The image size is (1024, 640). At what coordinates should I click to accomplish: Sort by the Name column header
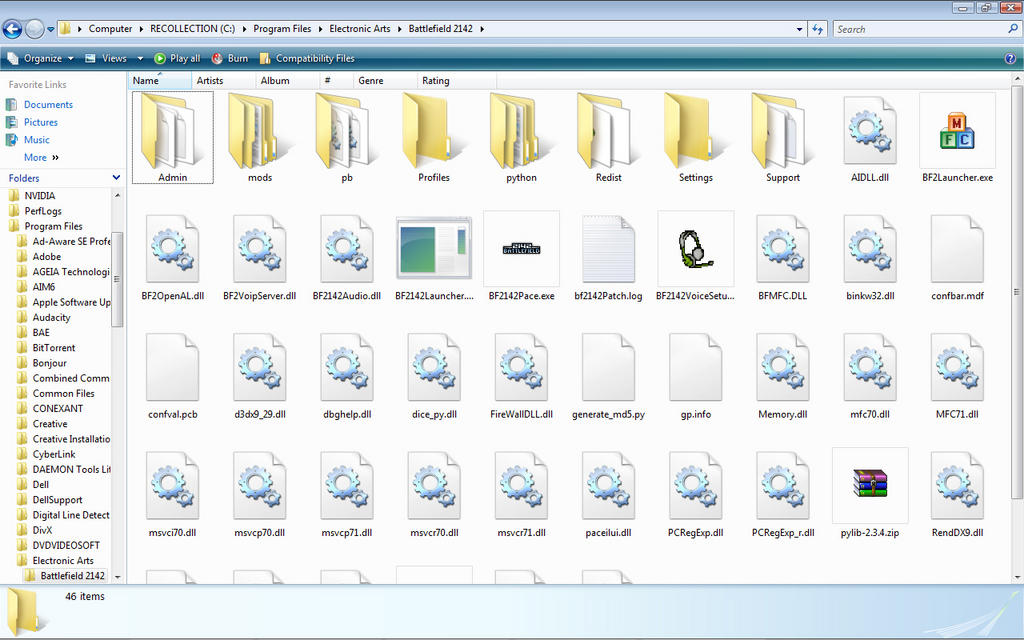(x=146, y=81)
